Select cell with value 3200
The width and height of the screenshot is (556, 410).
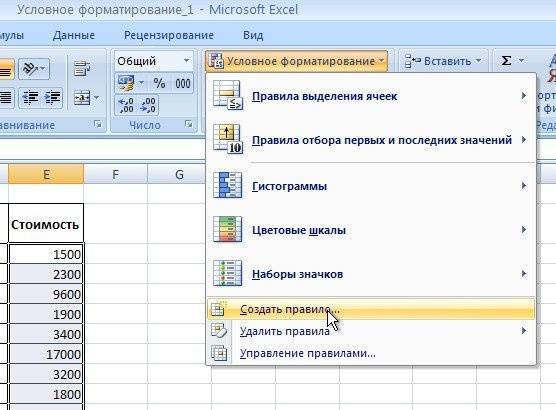[x=46, y=374]
